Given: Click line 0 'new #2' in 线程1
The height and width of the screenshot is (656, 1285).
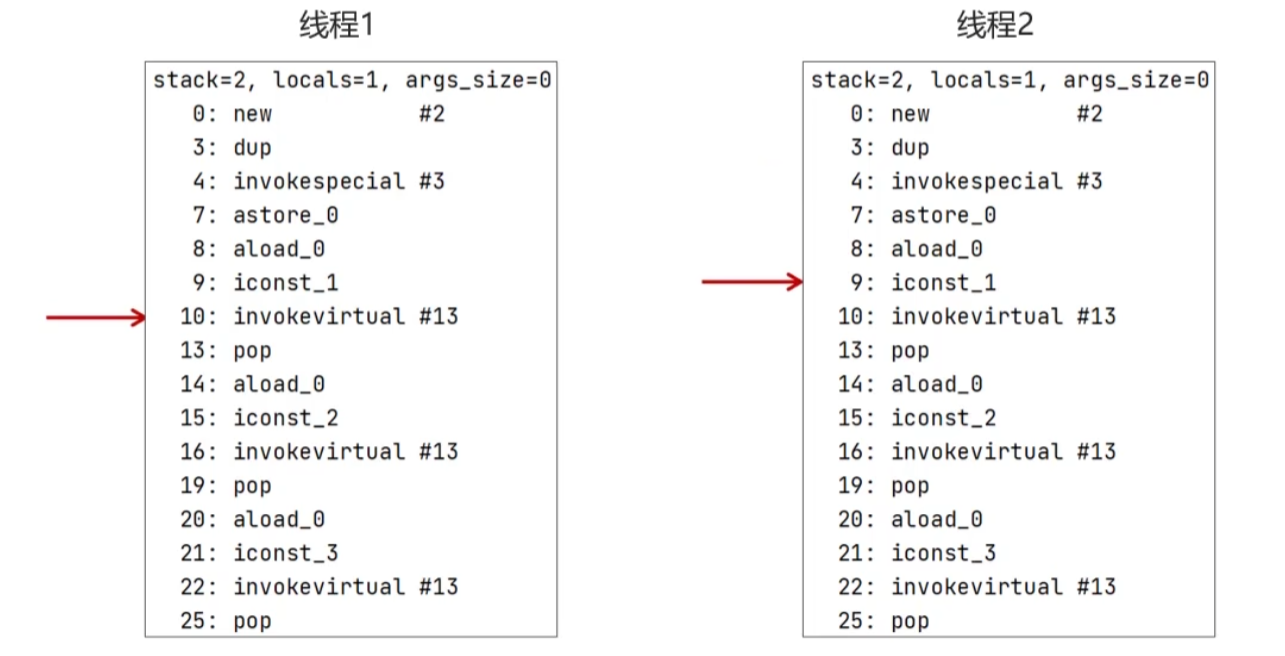Looking at the screenshot, I should tap(318, 114).
